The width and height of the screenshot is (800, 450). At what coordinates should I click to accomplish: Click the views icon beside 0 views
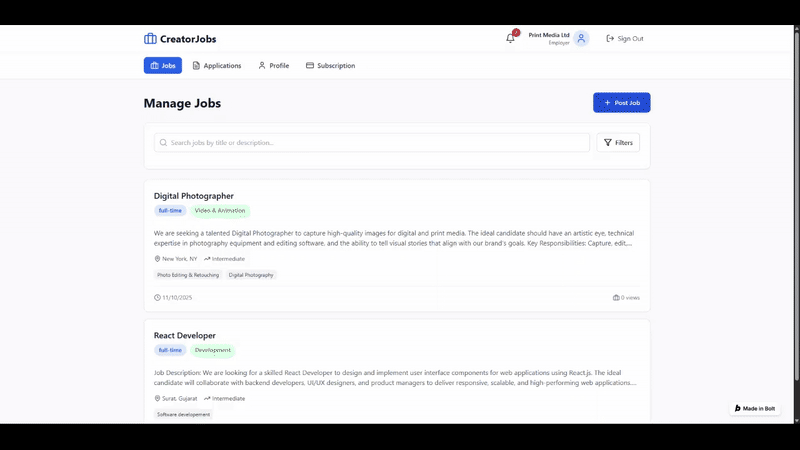[x=616, y=297]
